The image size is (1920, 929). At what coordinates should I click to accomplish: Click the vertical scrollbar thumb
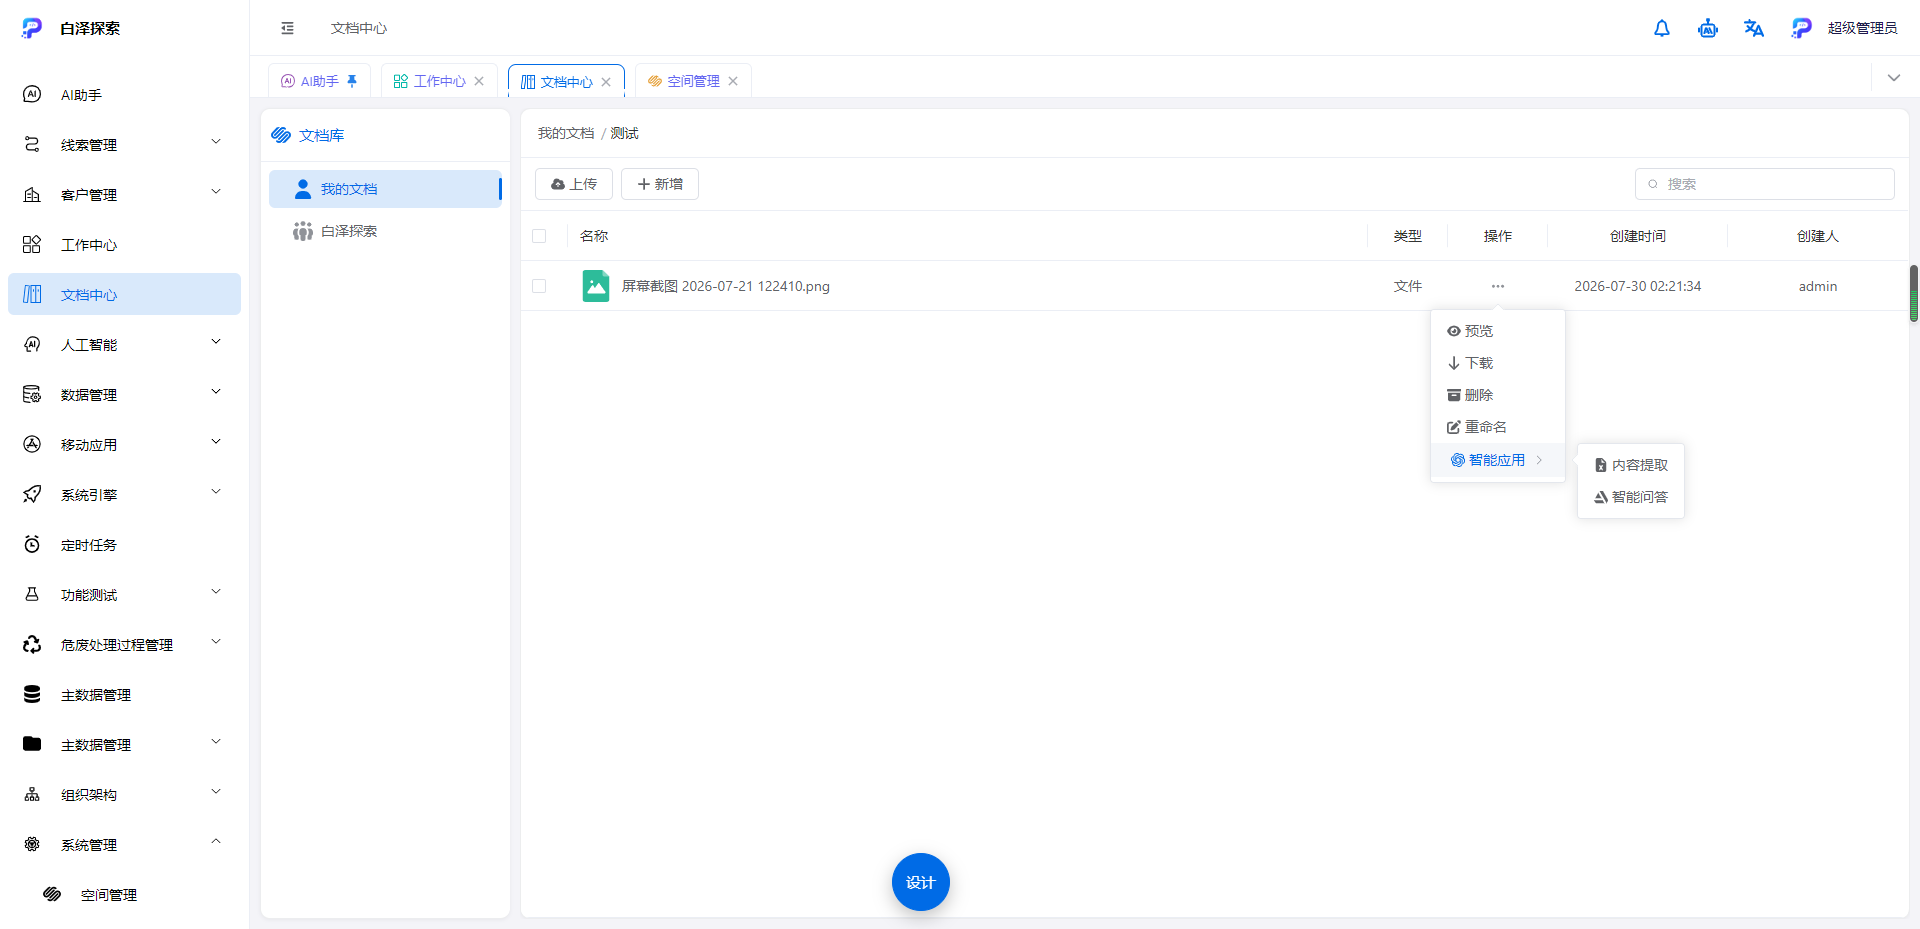[x=1914, y=294]
